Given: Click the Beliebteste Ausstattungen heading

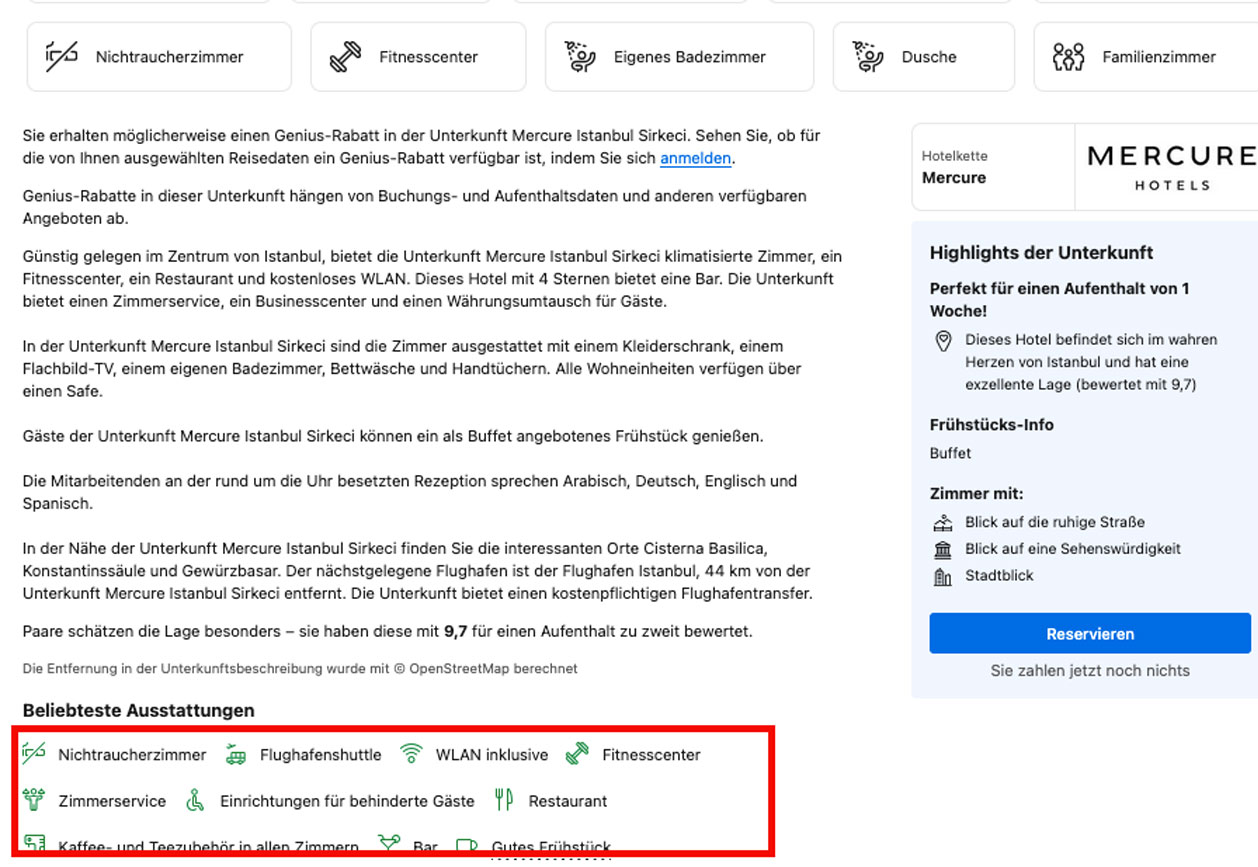Looking at the screenshot, I should click(139, 710).
